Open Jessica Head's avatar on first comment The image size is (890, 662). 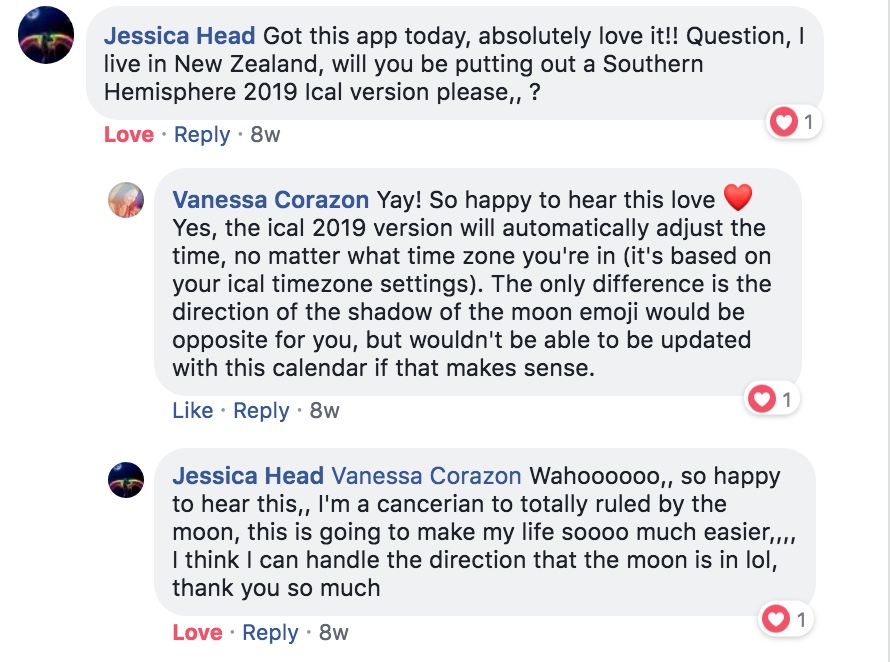46,35
